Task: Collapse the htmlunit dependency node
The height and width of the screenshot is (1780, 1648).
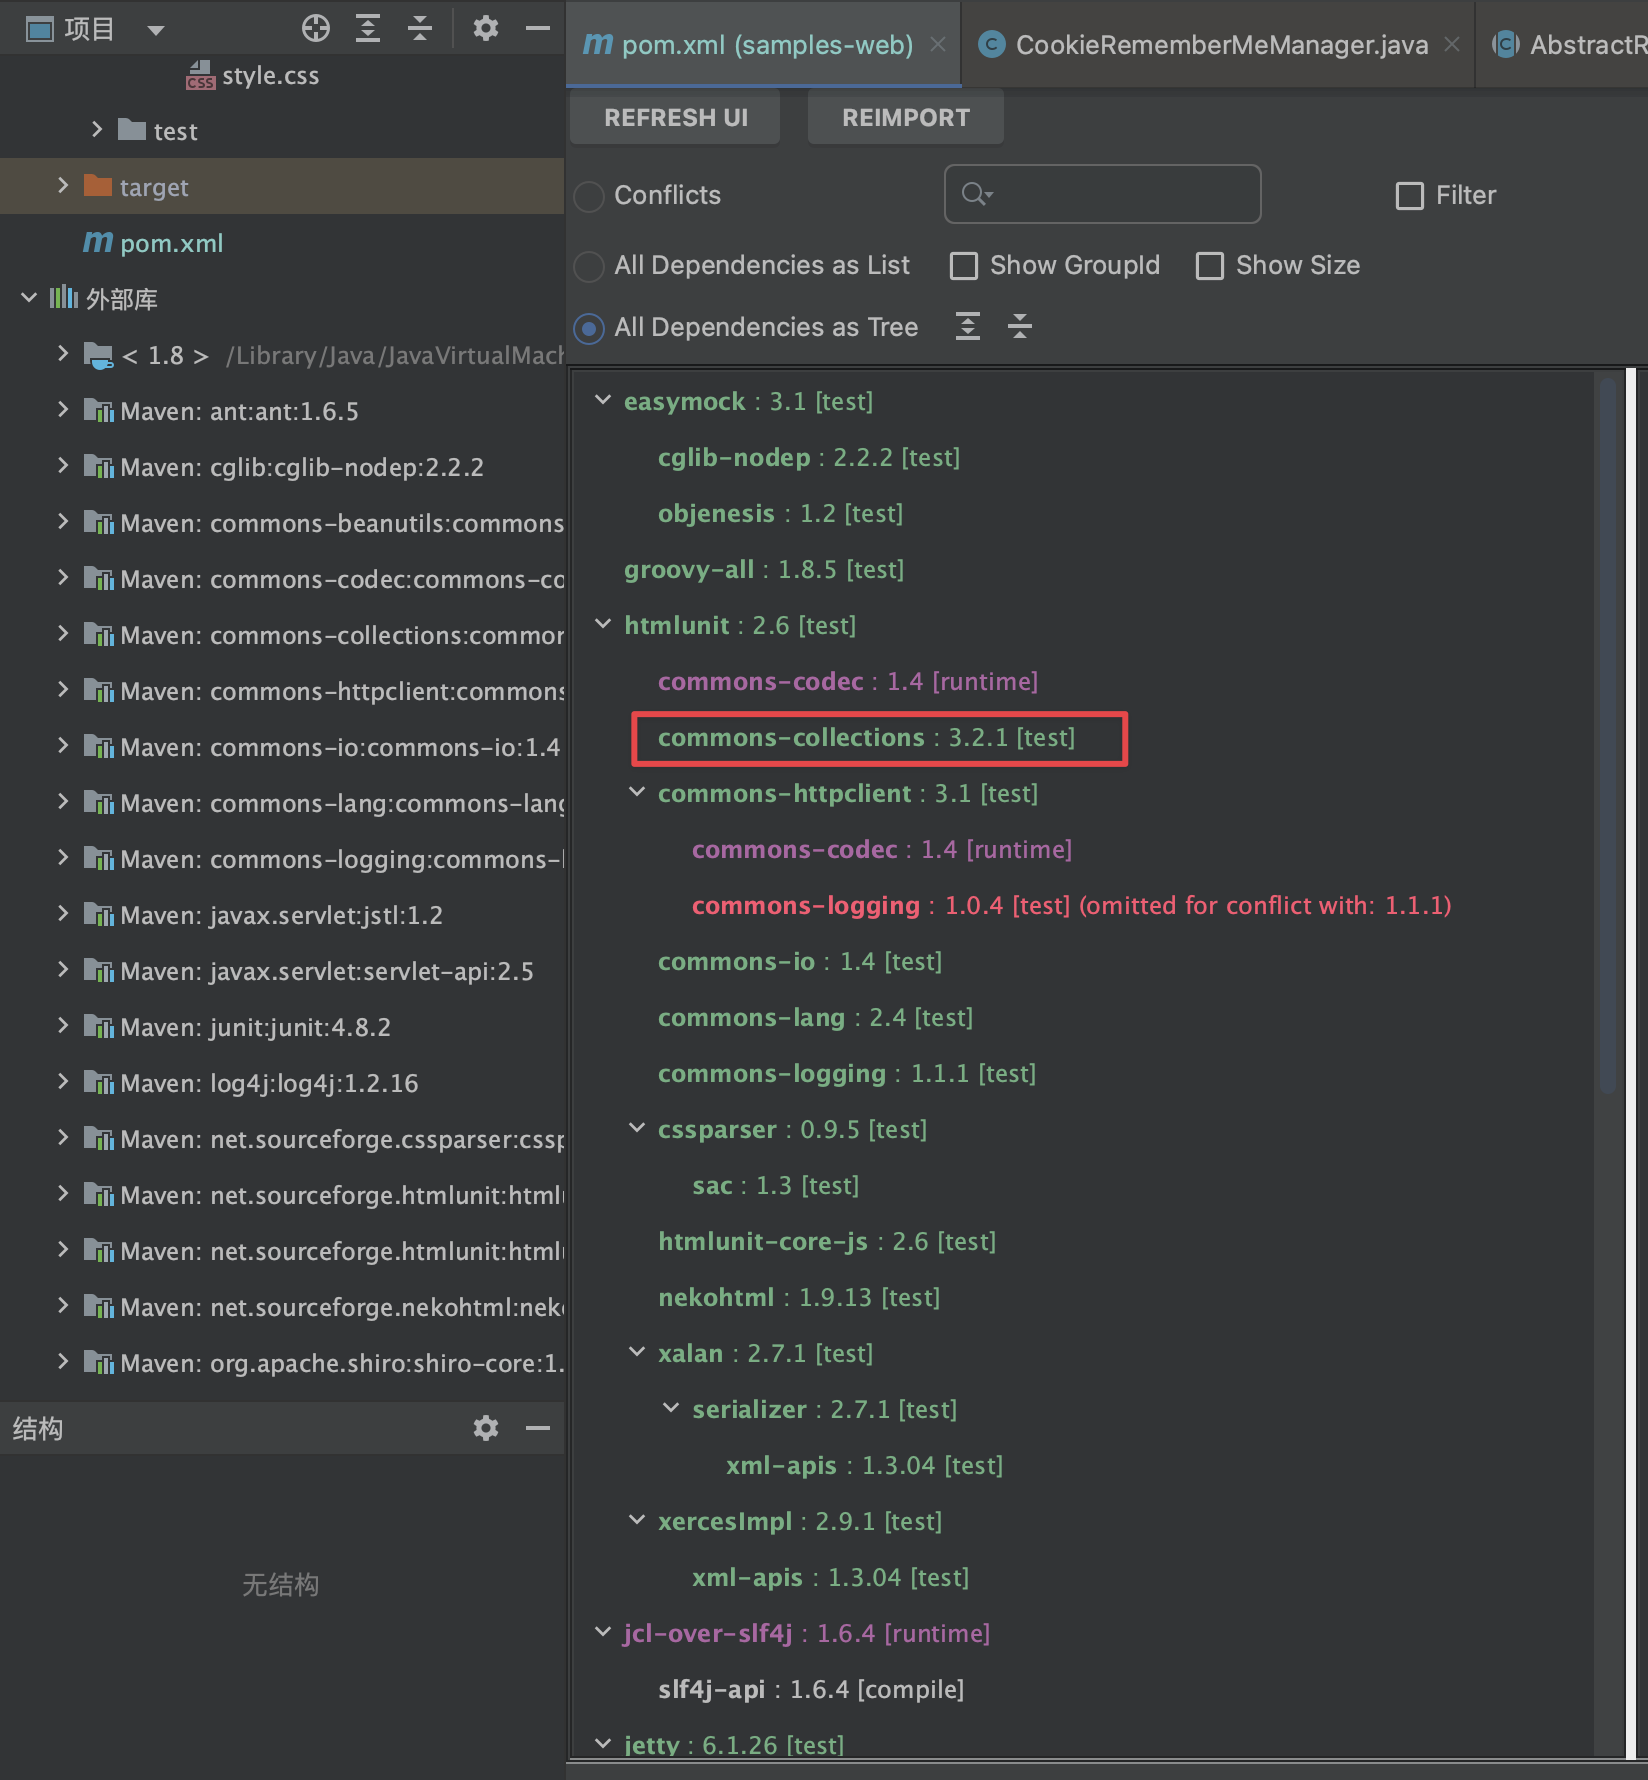Action: tap(603, 624)
